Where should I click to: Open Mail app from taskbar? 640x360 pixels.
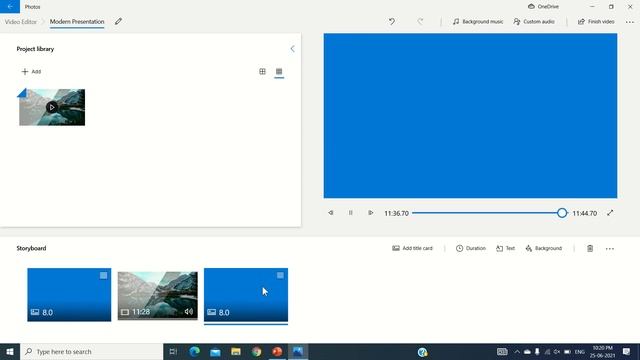(x=215, y=351)
